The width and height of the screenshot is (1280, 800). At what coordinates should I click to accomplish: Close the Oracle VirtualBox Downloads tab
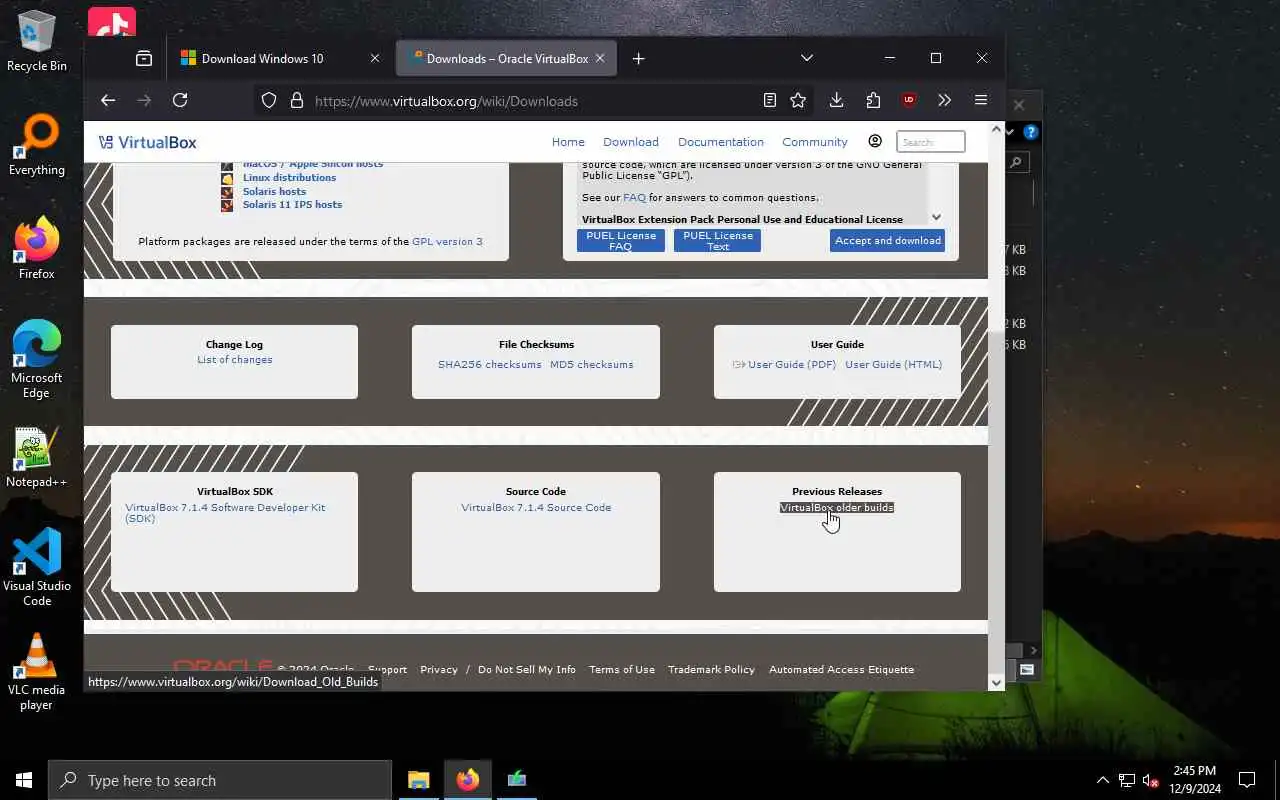tap(600, 58)
